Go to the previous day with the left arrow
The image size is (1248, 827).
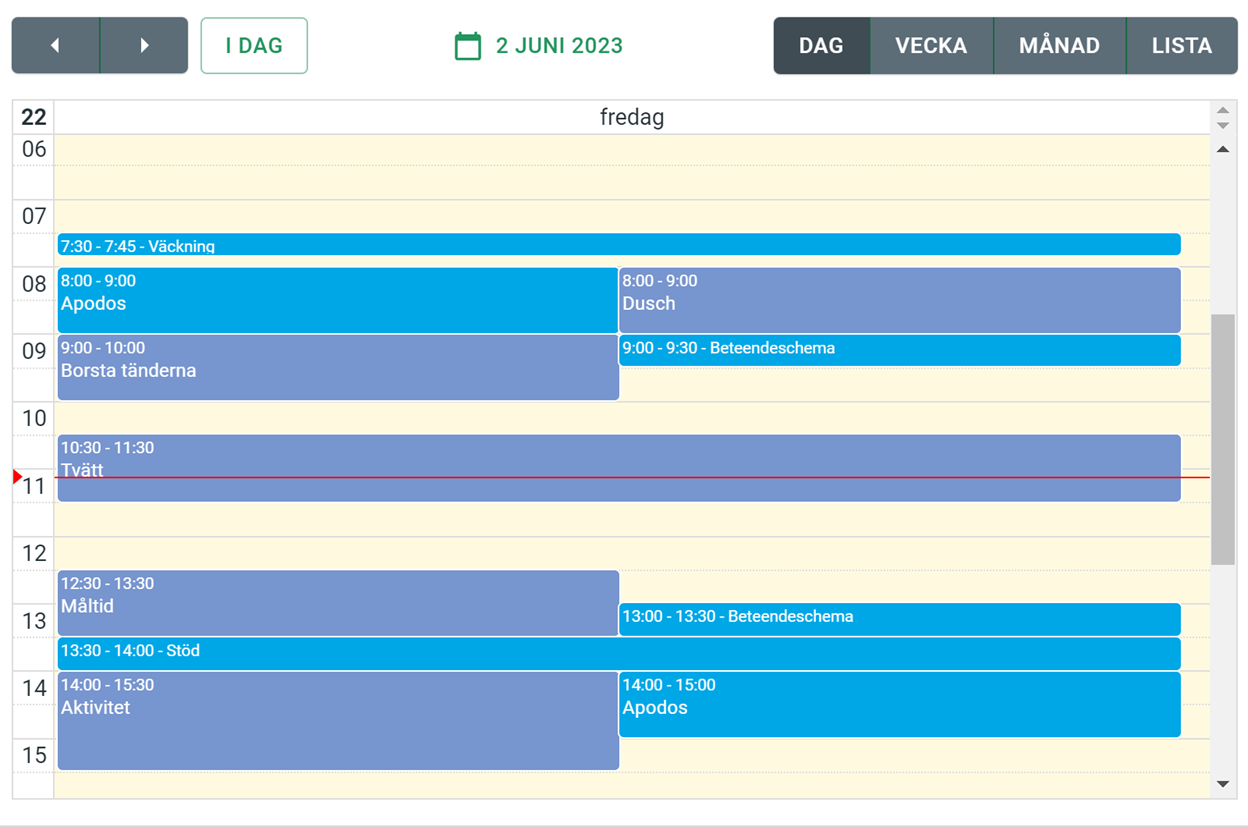pyautogui.click(x=56, y=45)
